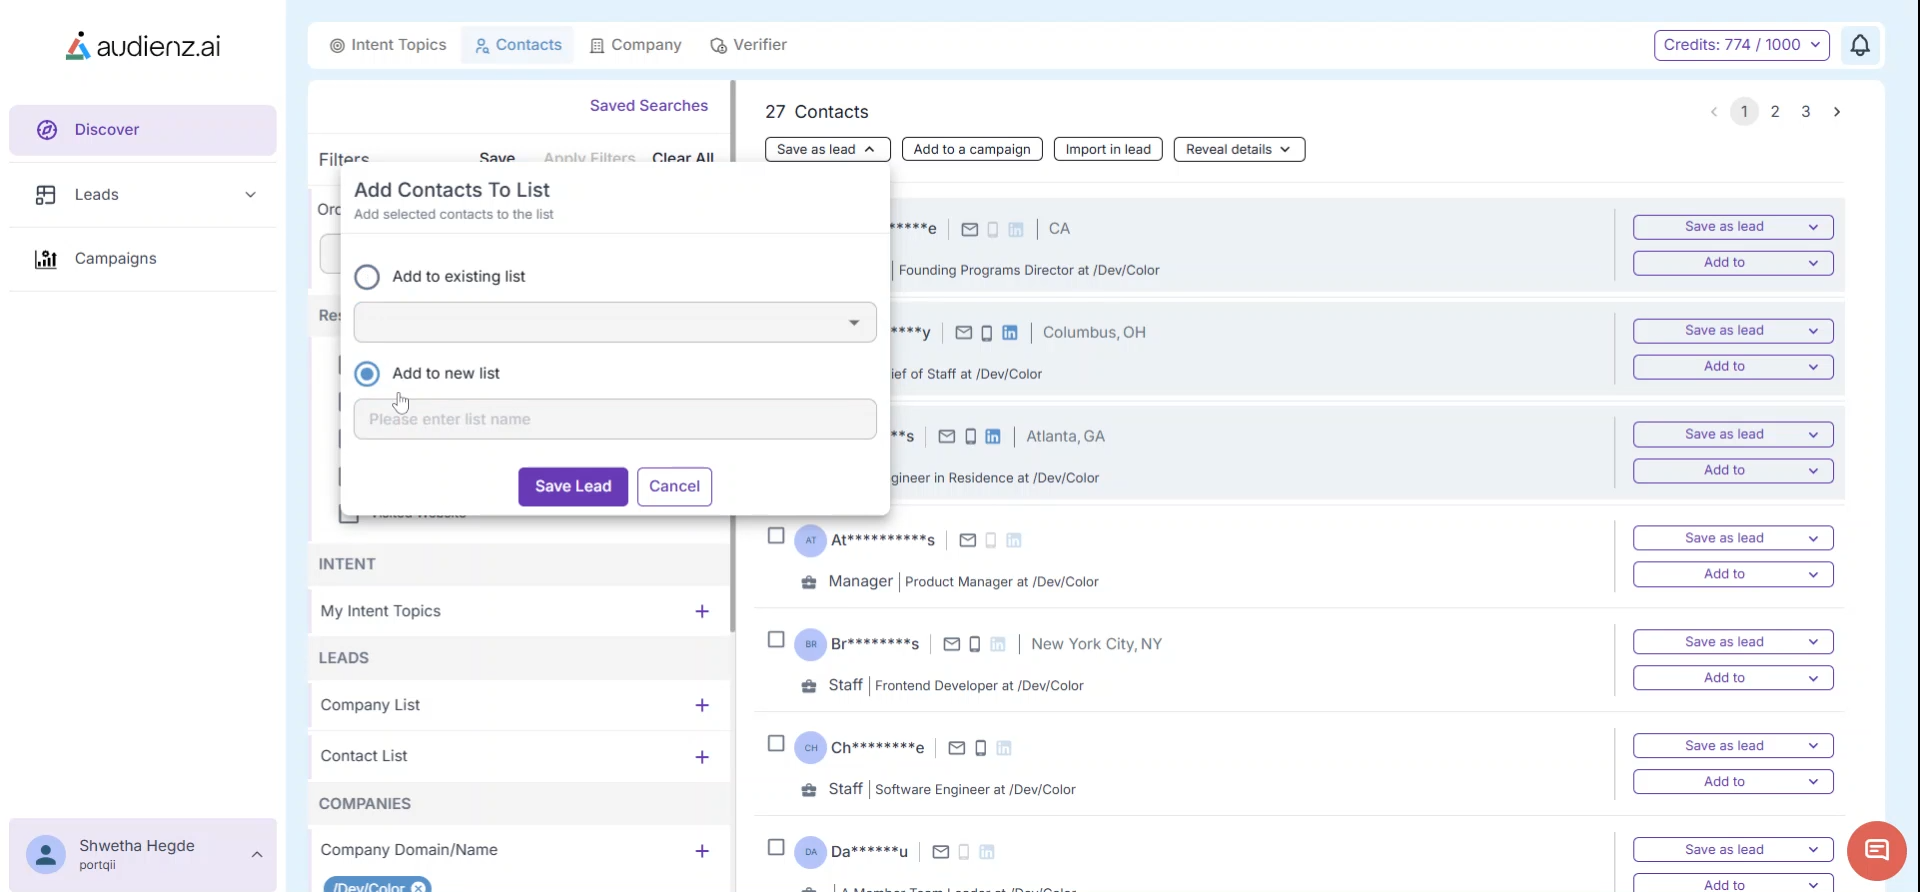Select the Add to existing list radio
Viewport: 1920px width, 892px height.
367,277
